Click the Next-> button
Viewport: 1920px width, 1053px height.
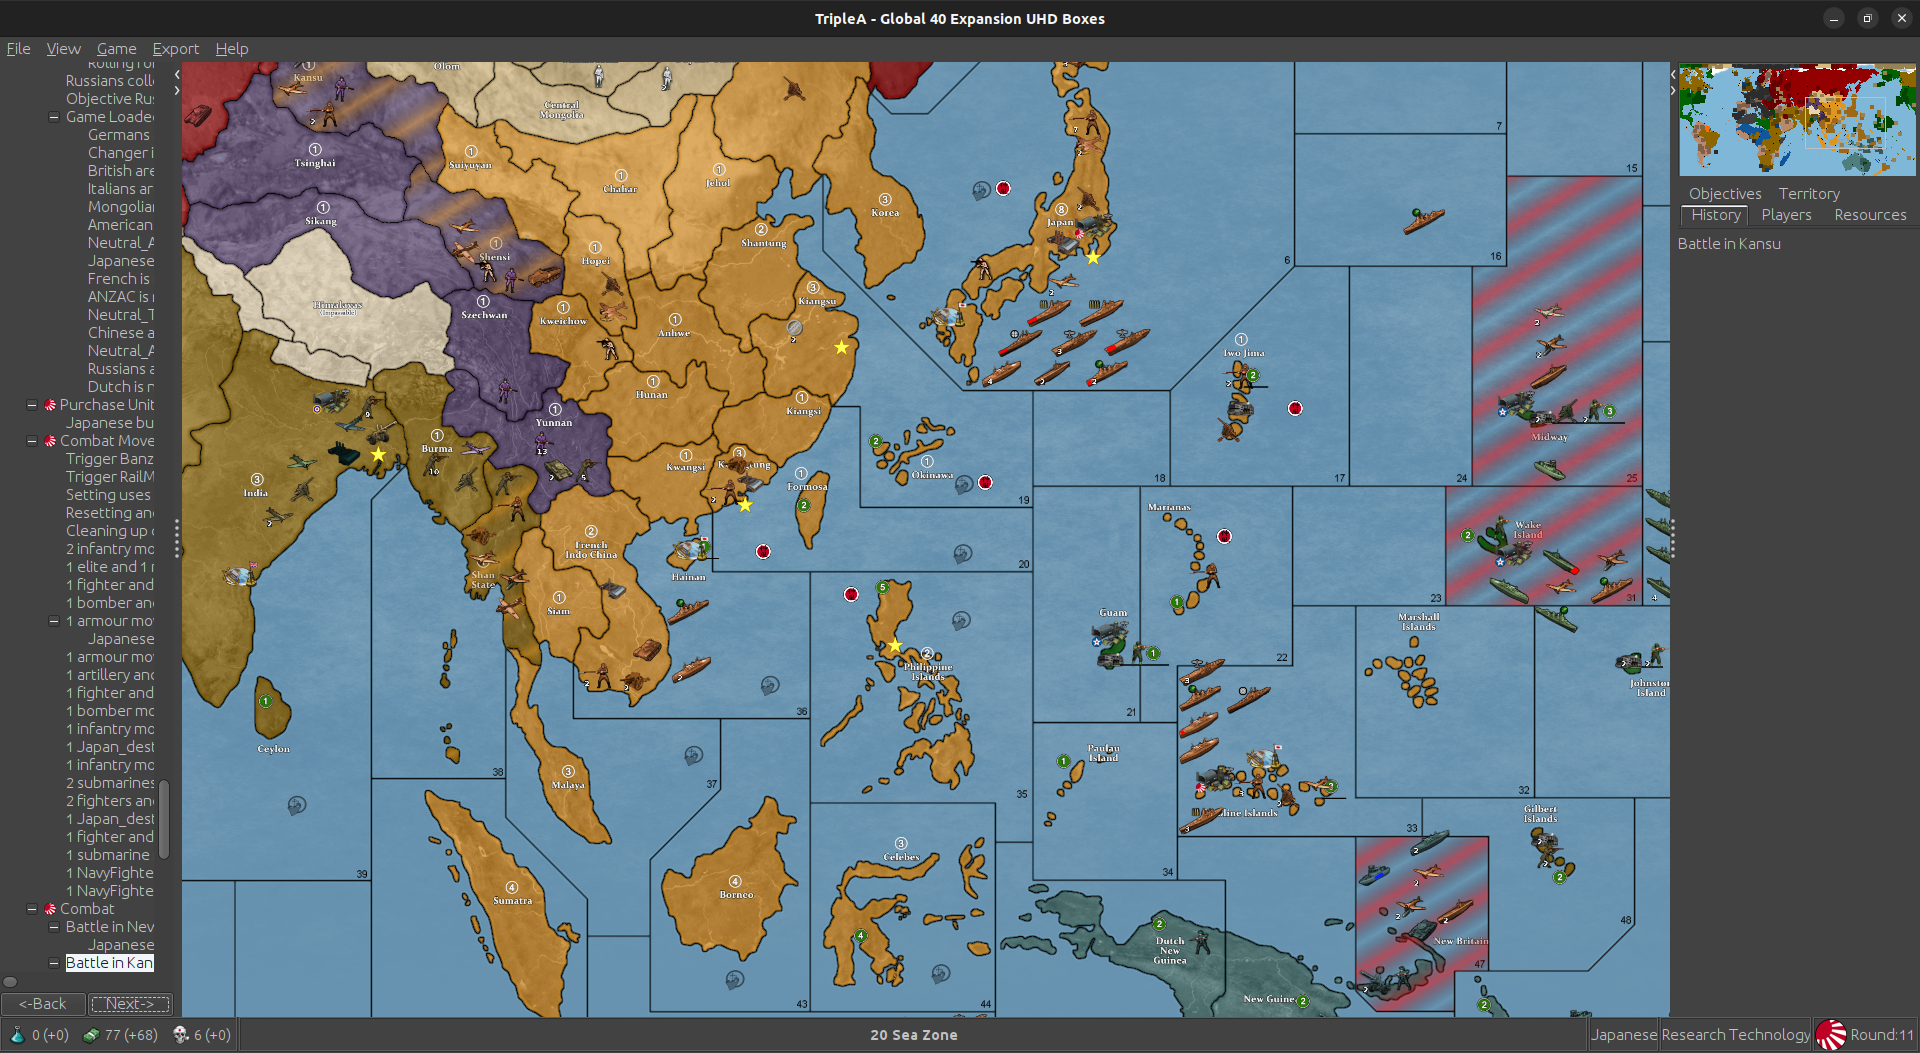click(x=130, y=1004)
